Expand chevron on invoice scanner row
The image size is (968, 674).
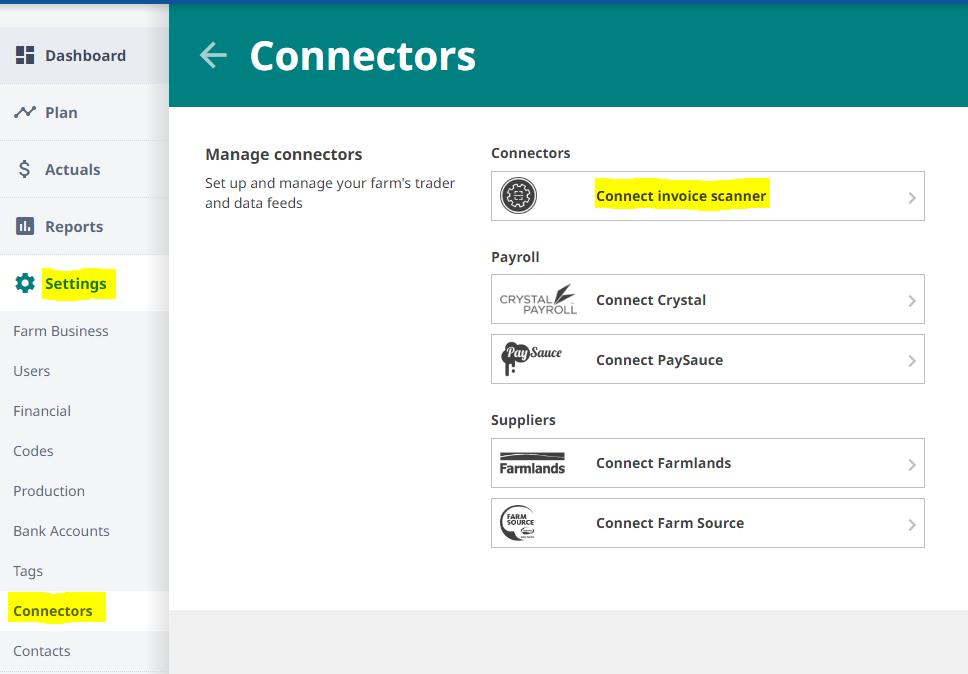pos(912,198)
